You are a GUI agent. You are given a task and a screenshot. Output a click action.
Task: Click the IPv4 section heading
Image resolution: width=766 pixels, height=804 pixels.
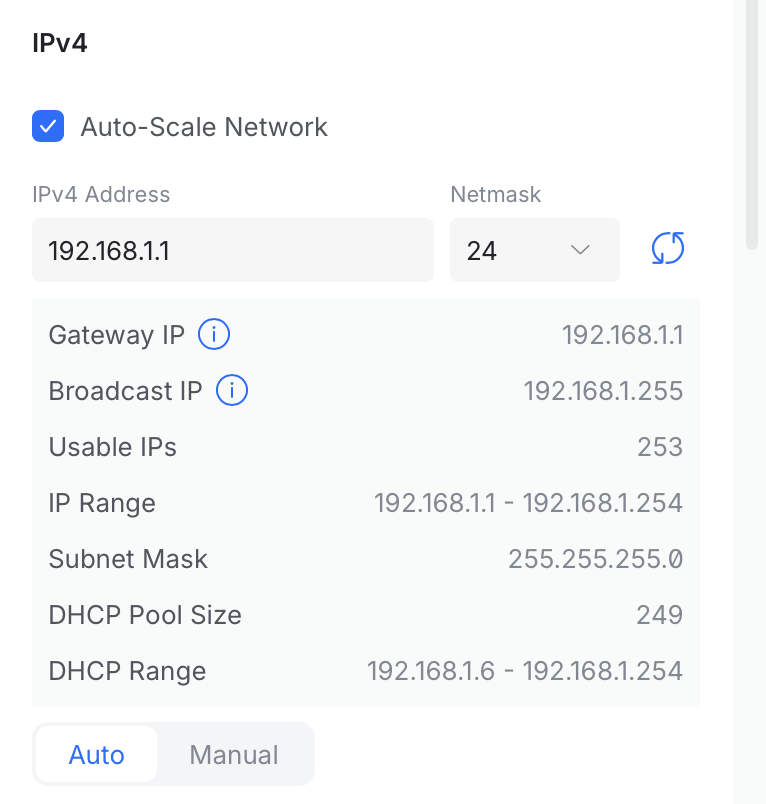tap(60, 43)
